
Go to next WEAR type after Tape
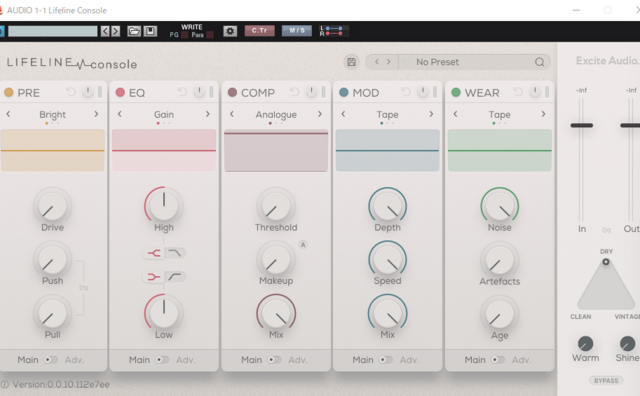click(543, 114)
